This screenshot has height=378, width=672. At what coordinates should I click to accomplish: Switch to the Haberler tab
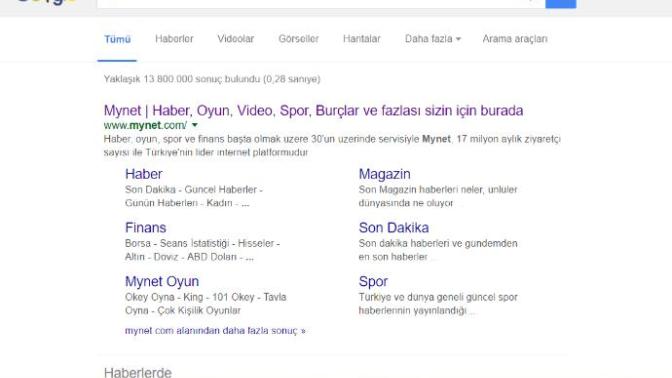(x=174, y=39)
